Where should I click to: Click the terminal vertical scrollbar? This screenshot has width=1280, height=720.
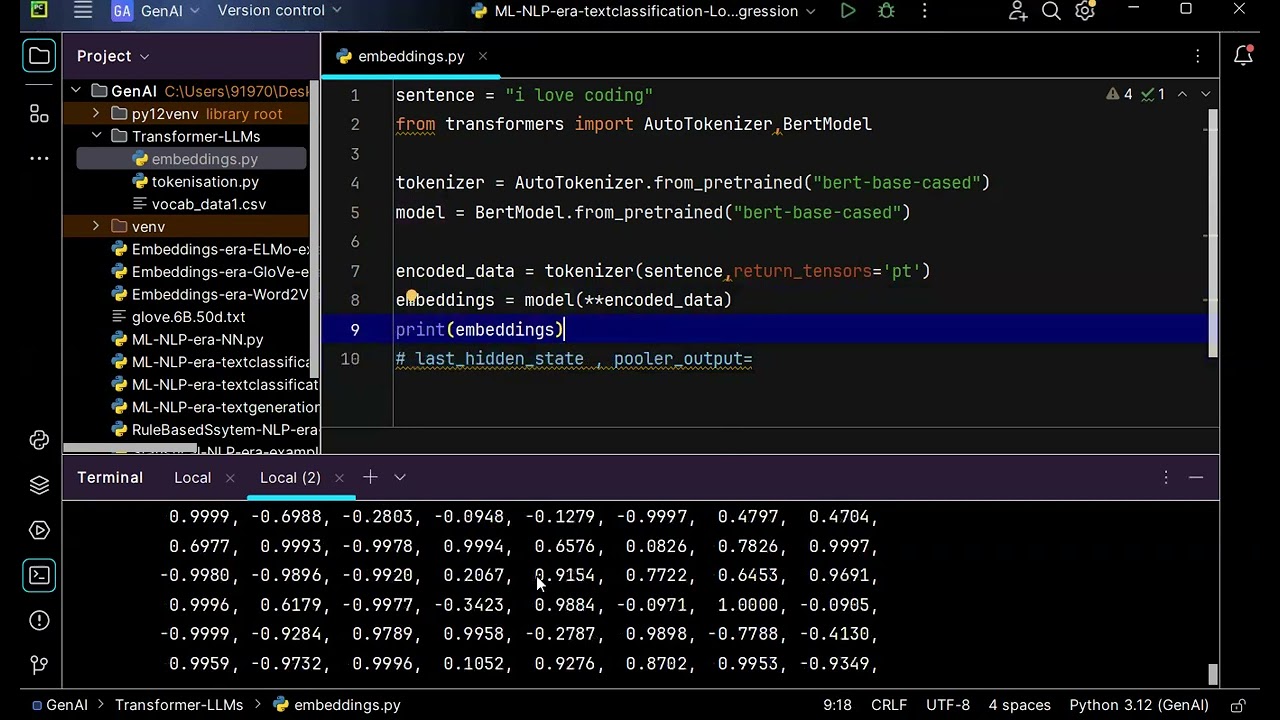pyautogui.click(x=1213, y=675)
